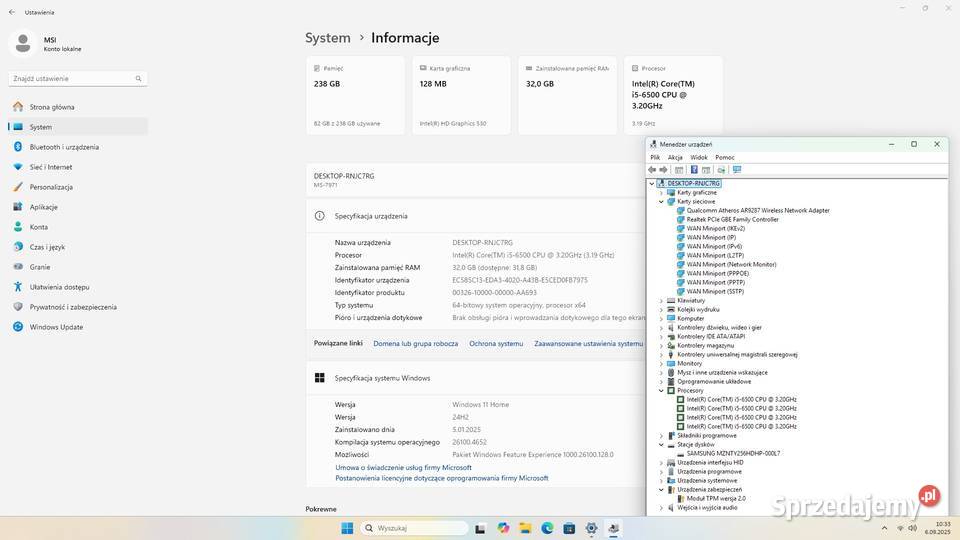Image resolution: width=960 pixels, height=540 pixels.
Task: Launch Microsoft Edge from the taskbar
Action: click(547, 528)
